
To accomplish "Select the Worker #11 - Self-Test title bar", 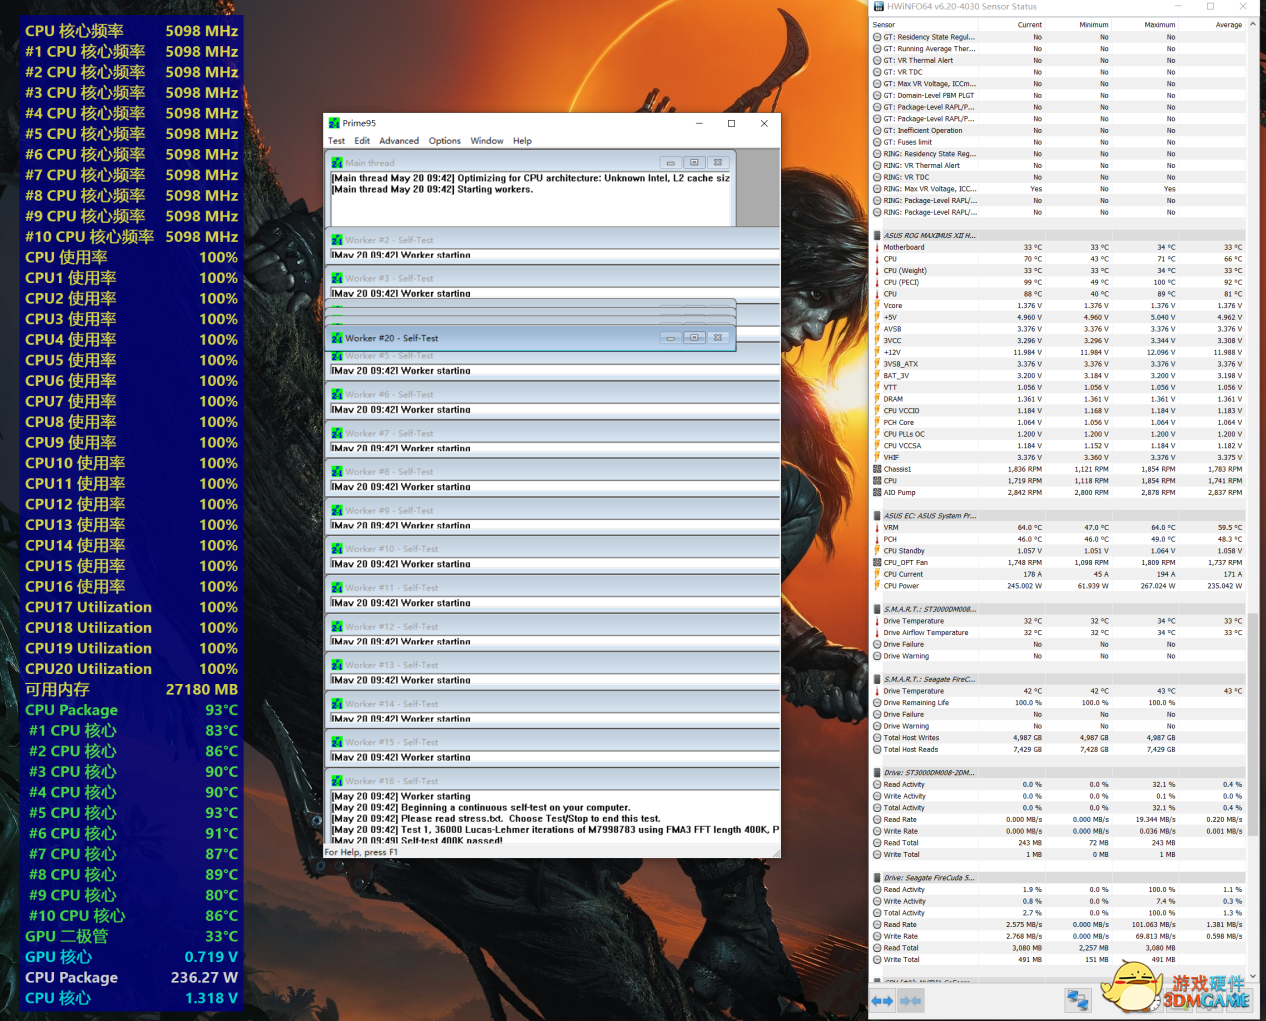I will click(x=552, y=587).
